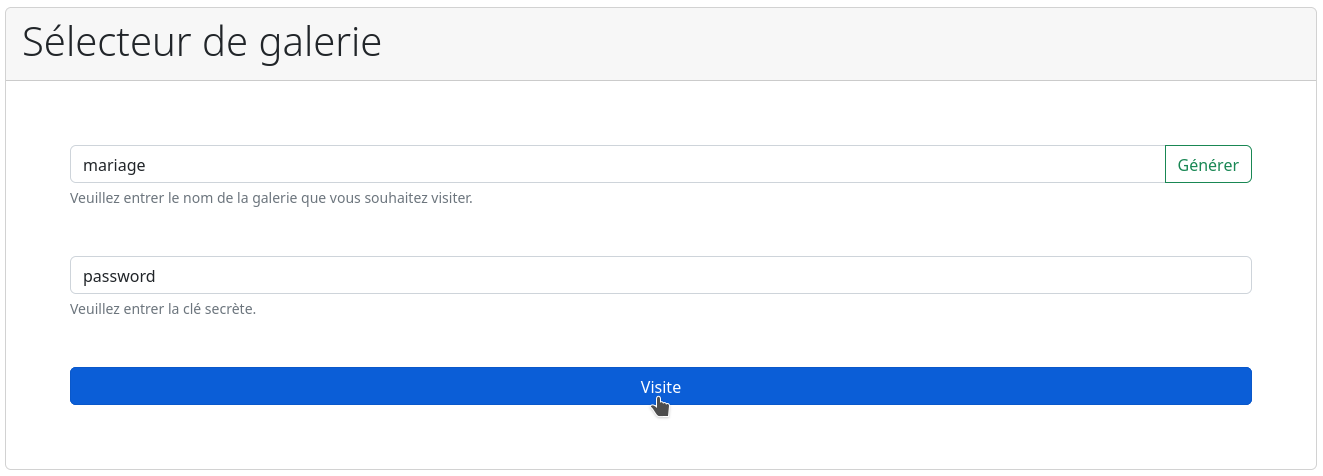Click the green Générer button
The width and height of the screenshot is (1323, 476).
point(1208,165)
